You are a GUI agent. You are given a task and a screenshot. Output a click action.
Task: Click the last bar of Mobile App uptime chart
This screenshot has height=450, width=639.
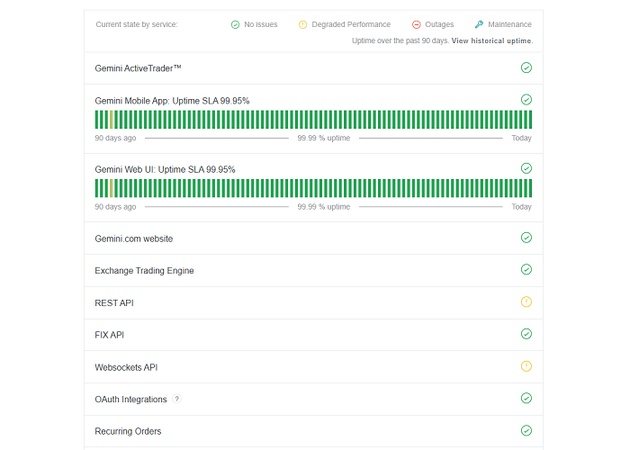click(529, 120)
